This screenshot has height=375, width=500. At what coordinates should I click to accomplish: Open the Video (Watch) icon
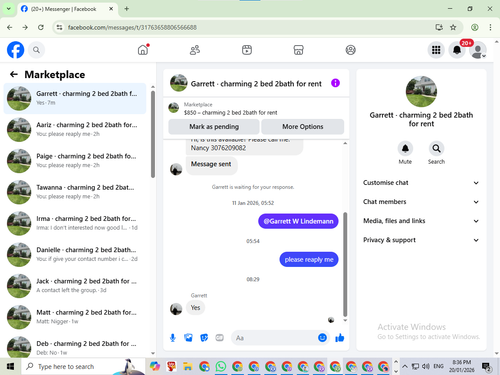[x=247, y=50]
